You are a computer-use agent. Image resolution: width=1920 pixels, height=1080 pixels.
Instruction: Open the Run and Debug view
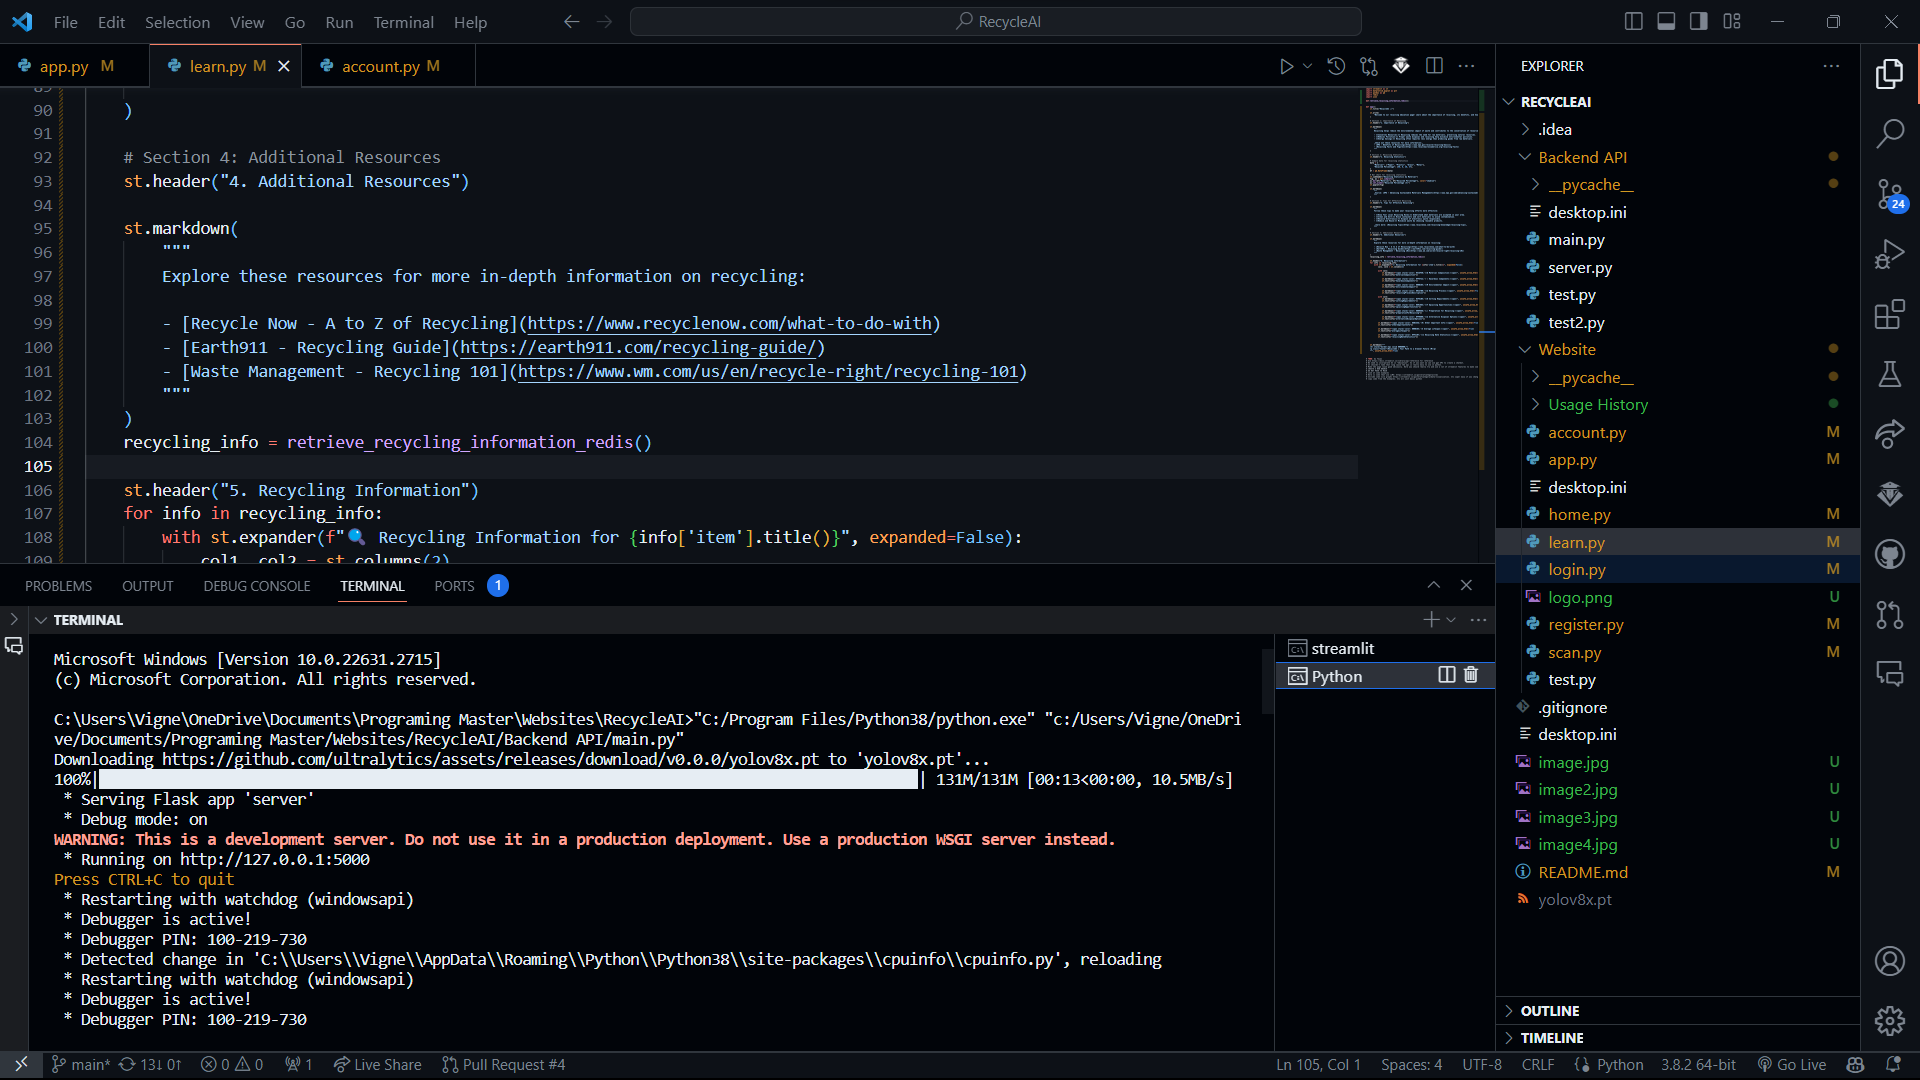(1889, 254)
